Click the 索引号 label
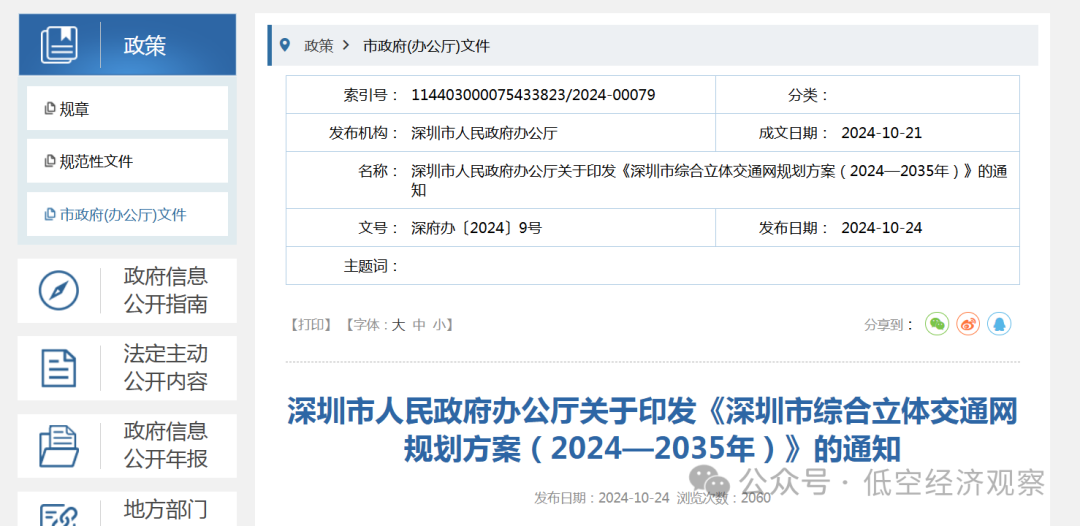This screenshot has width=1080, height=526. pos(371,95)
